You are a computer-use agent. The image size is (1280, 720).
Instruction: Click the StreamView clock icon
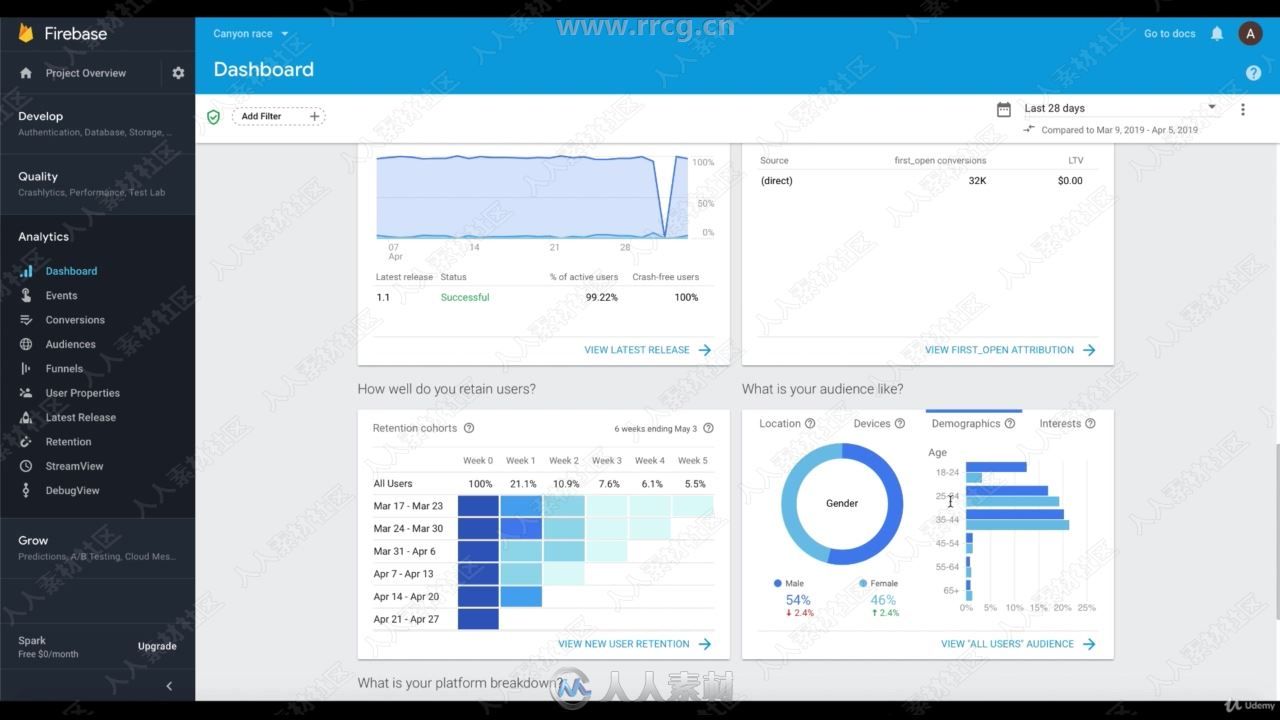coord(26,466)
